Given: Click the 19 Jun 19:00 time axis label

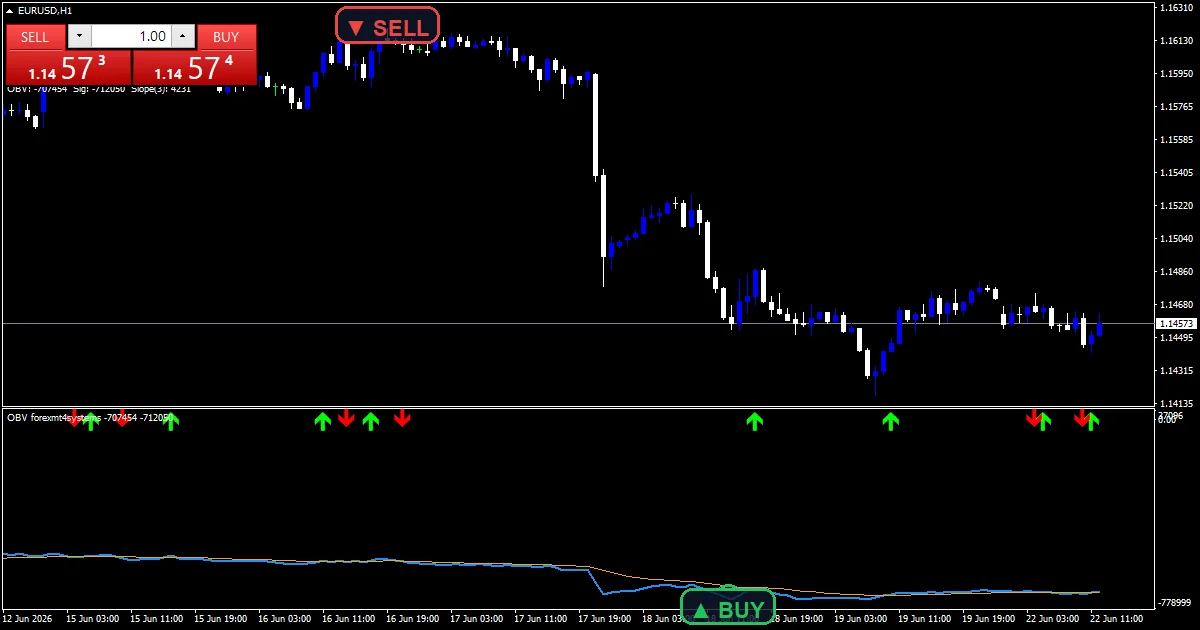Looking at the screenshot, I should pyautogui.click(x=988, y=619).
